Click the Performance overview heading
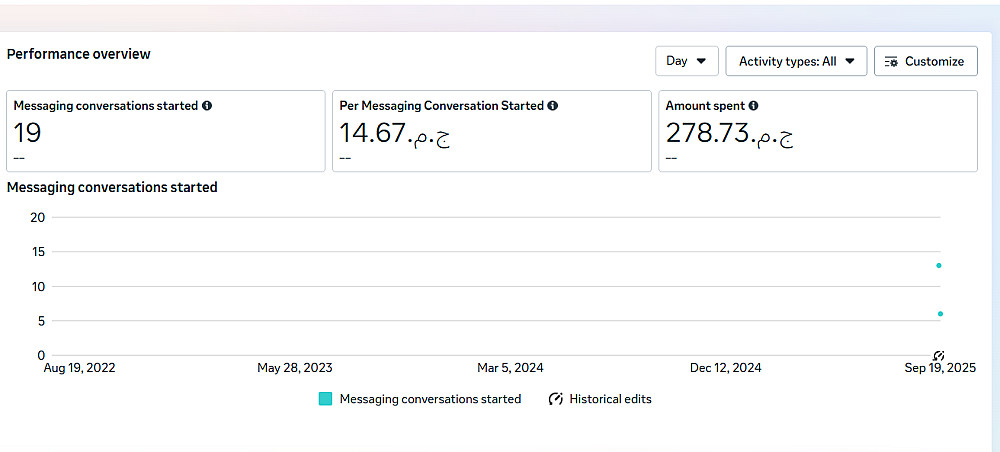This screenshot has width=1000, height=452. click(x=78, y=54)
